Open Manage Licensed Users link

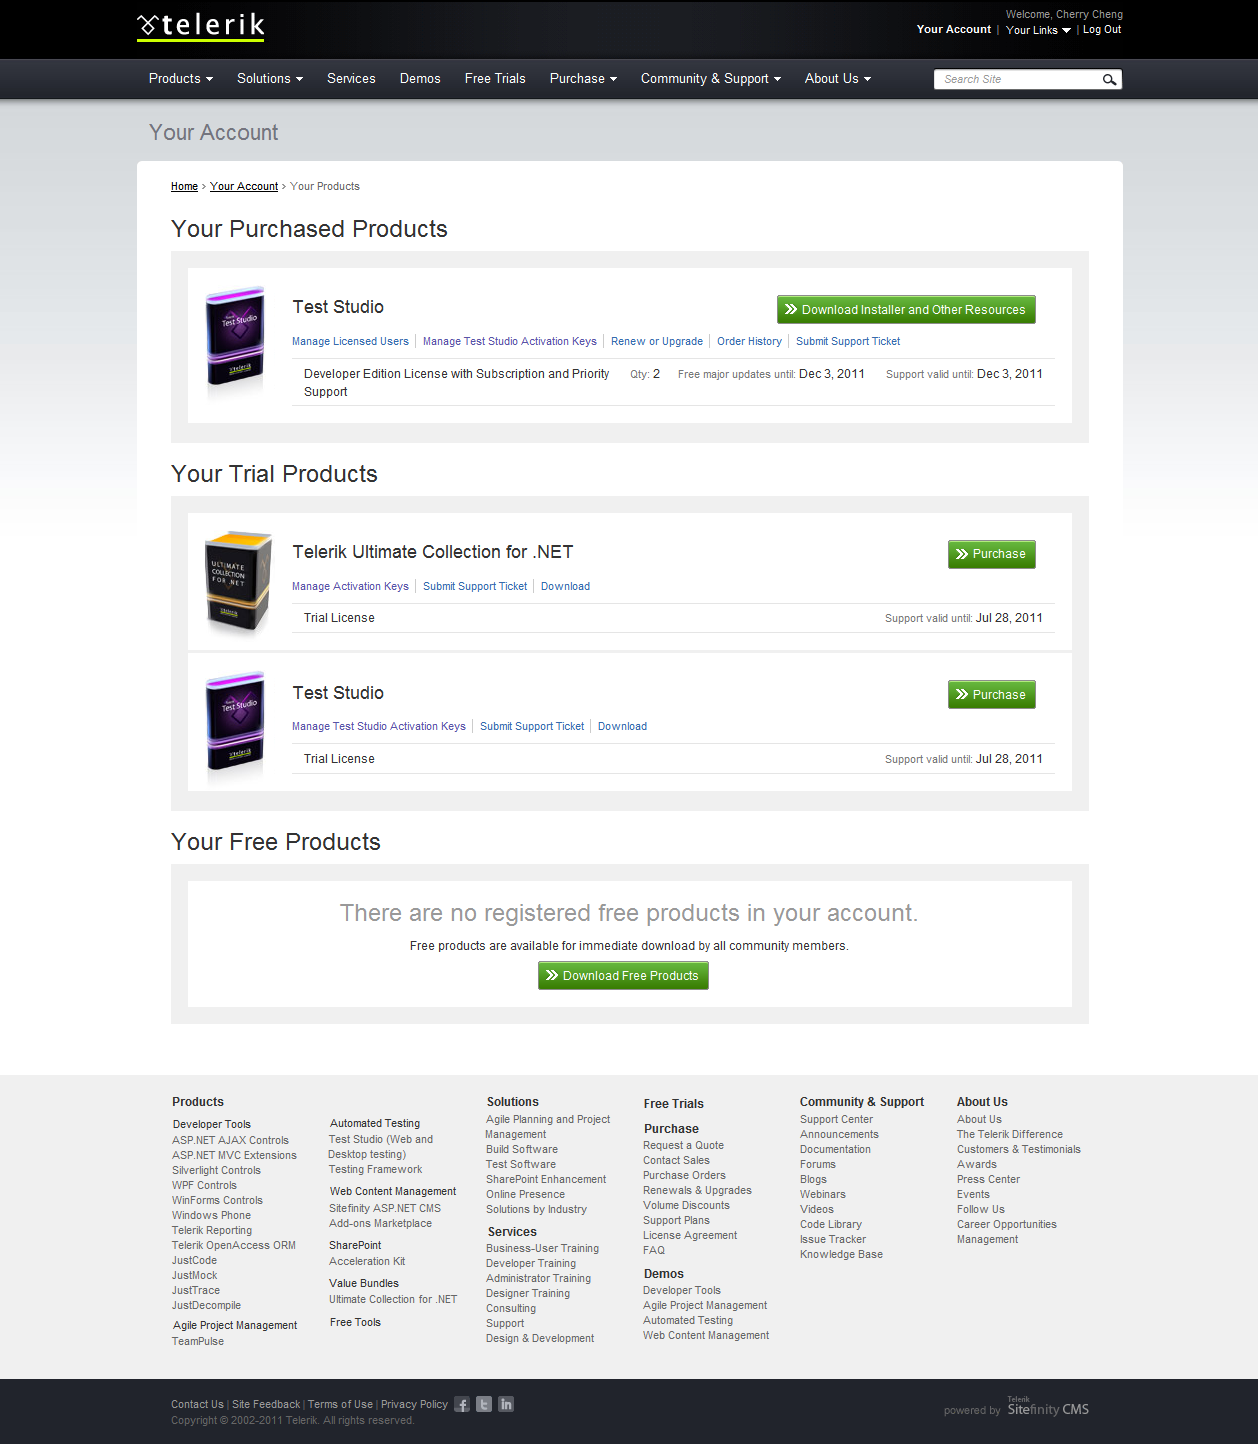pos(350,341)
